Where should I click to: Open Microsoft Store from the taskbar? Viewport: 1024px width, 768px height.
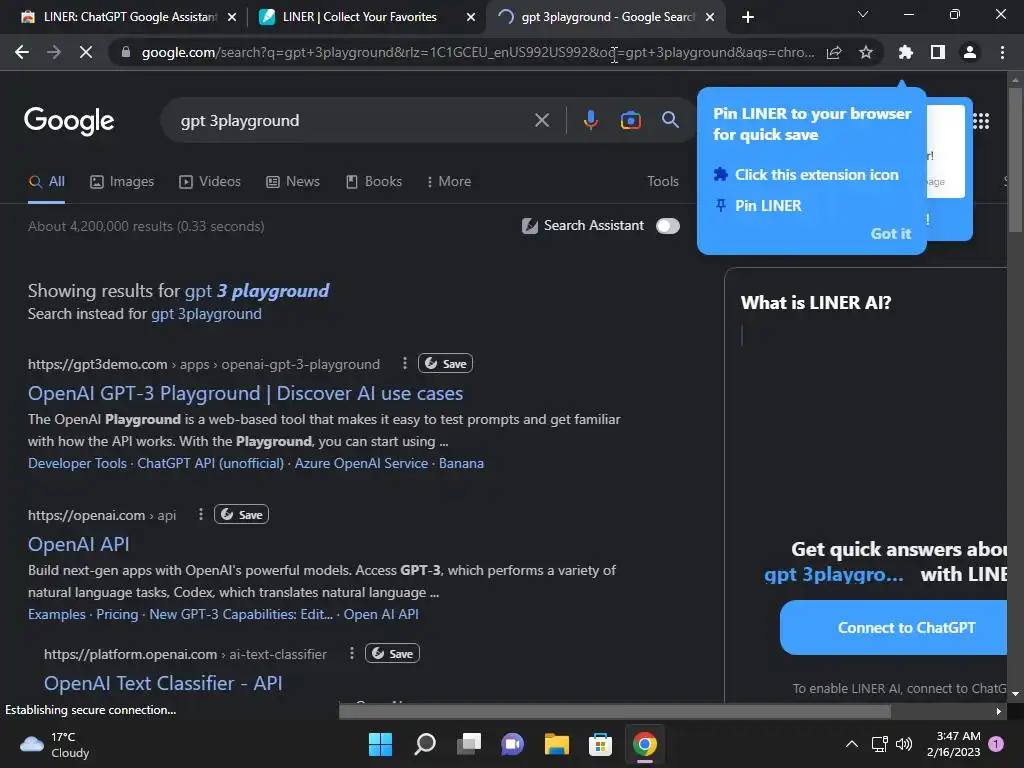point(600,744)
